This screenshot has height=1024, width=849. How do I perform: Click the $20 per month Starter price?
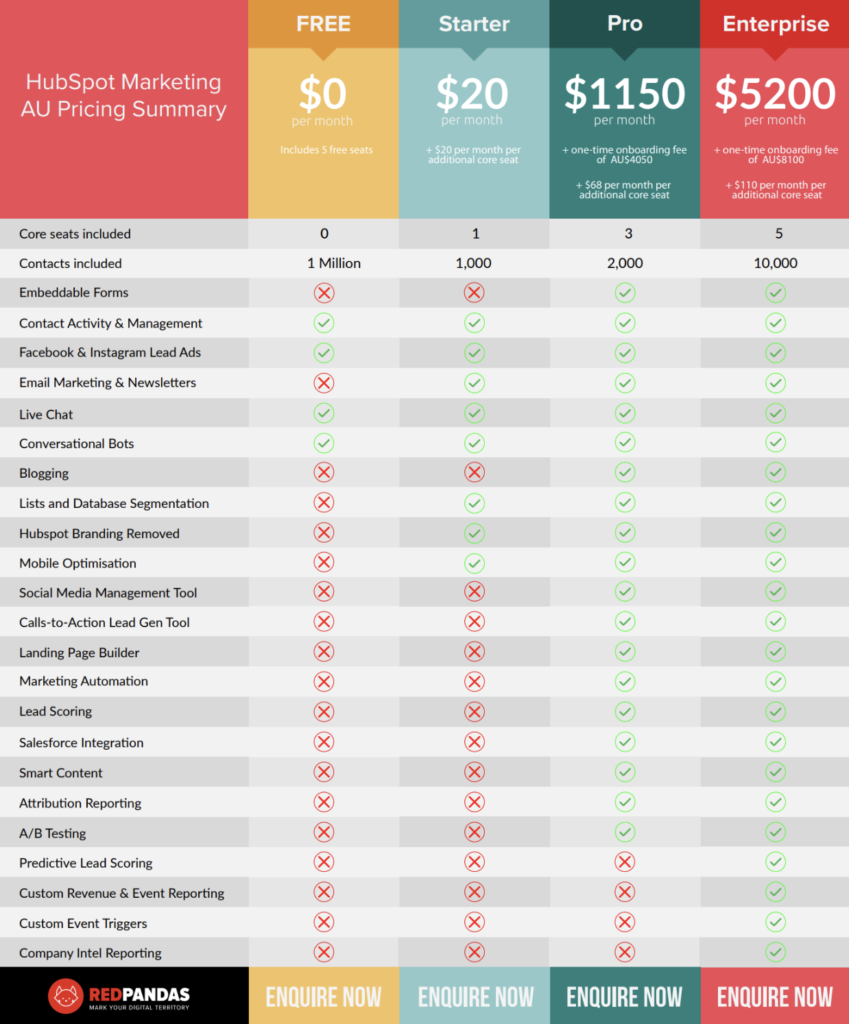tap(472, 99)
